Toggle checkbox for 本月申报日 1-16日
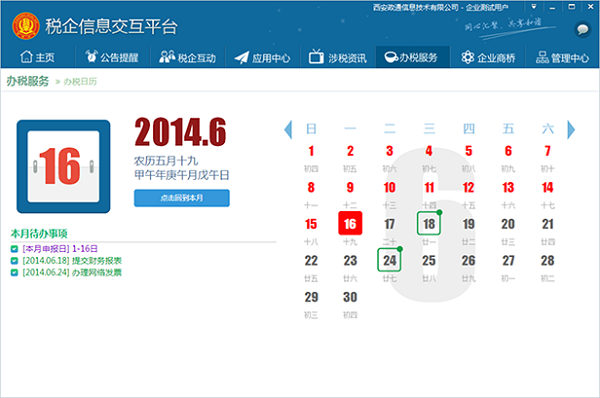600x398 pixels. [x=14, y=249]
